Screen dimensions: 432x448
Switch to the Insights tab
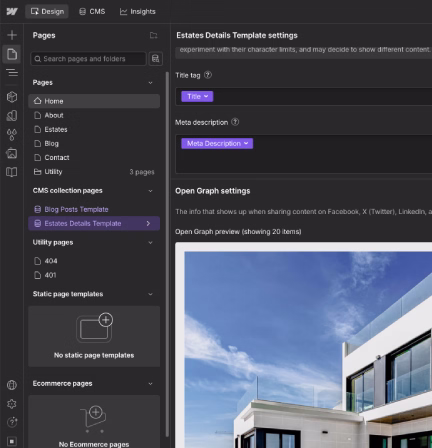coord(138,11)
